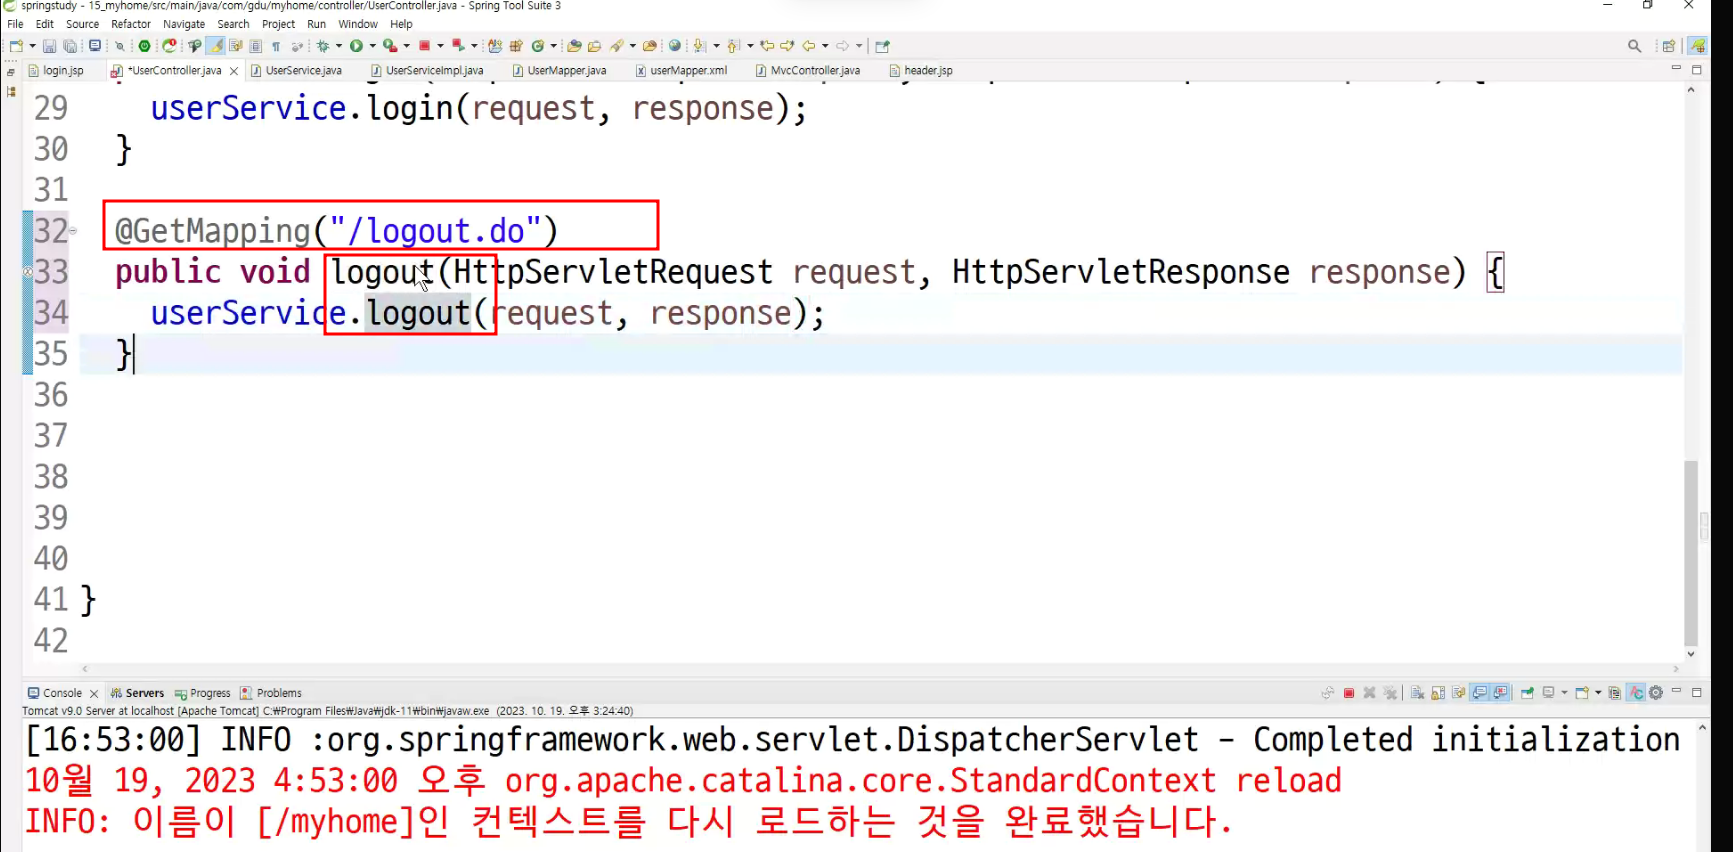Open the Open Console dropdown arrow

[x=1598, y=693]
